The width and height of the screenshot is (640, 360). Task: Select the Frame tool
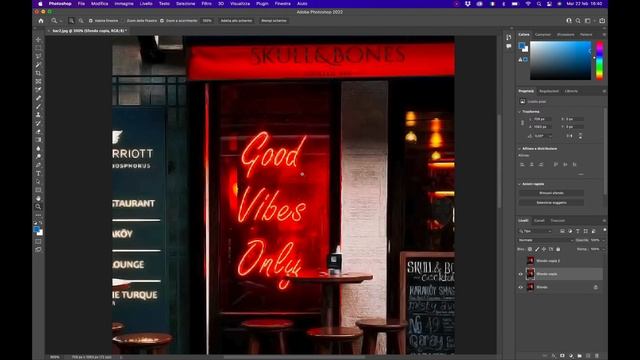pyautogui.click(x=38, y=81)
